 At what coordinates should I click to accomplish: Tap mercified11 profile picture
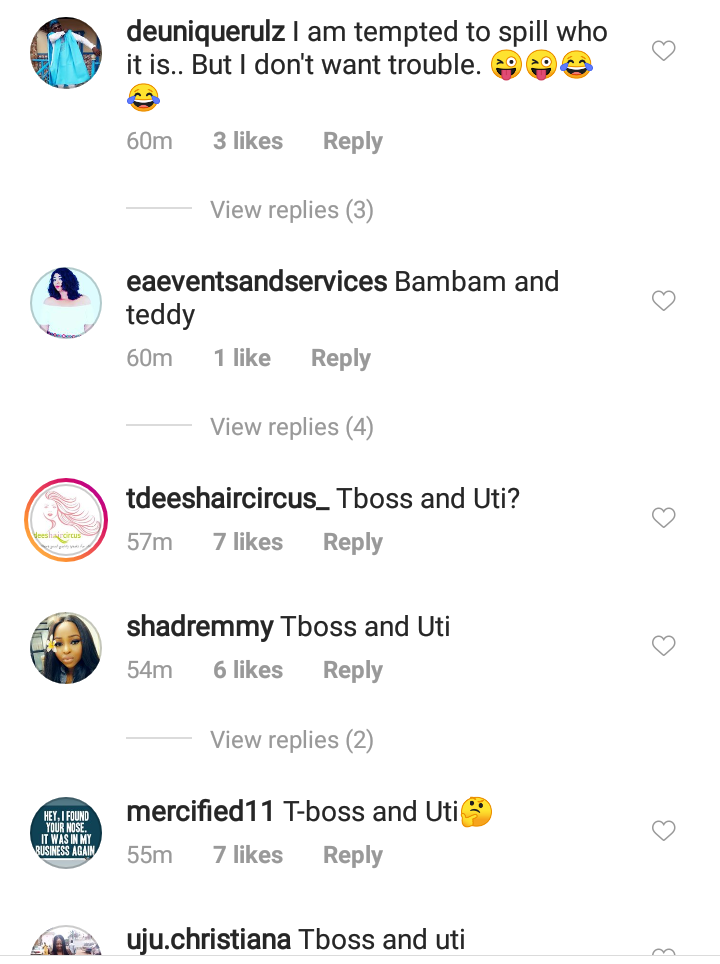tap(66, 830)
